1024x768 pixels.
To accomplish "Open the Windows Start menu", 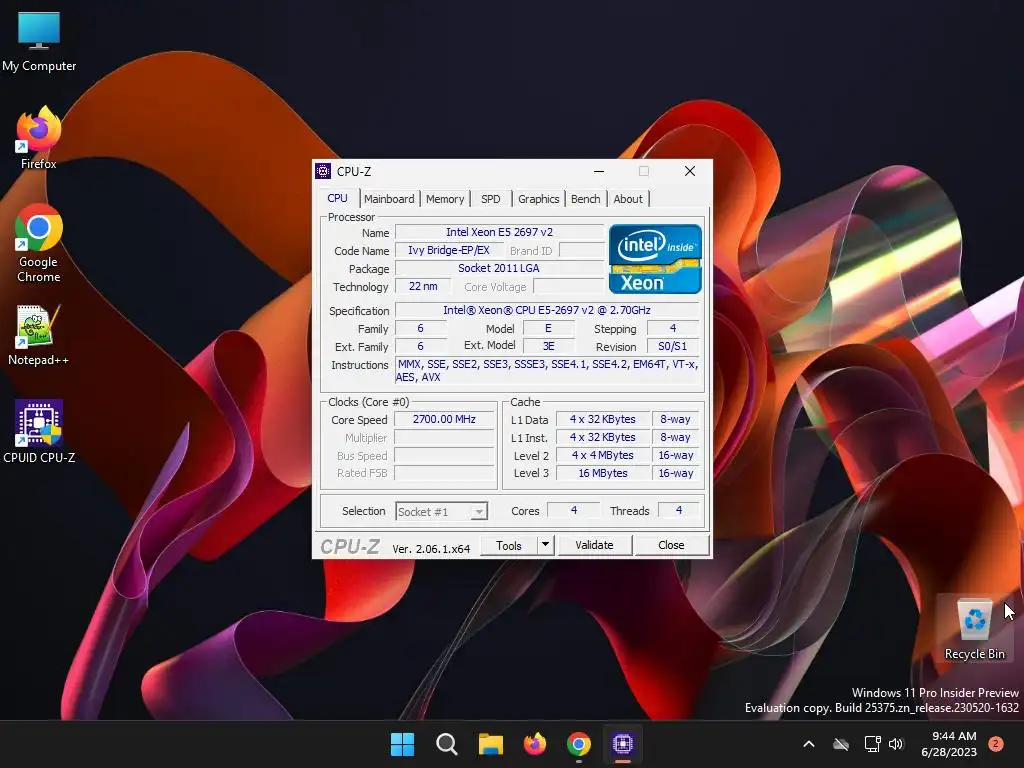I will point(402,744).
